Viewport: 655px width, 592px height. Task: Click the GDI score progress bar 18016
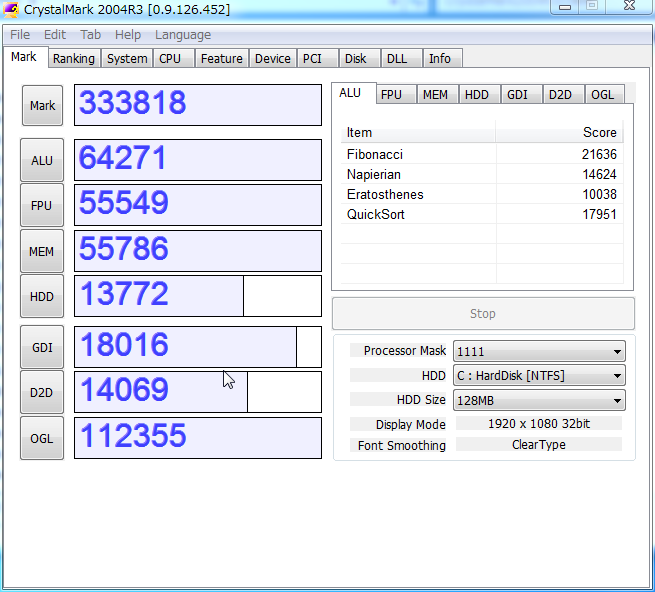tap(198, 347)
